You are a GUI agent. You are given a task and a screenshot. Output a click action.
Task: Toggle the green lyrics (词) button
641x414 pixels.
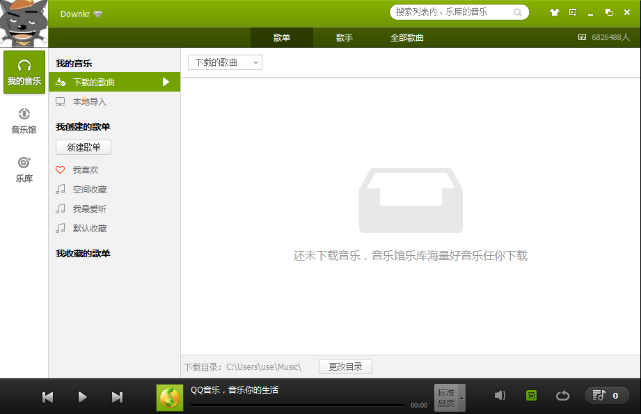pyautogui.click(x=531, y=395)
